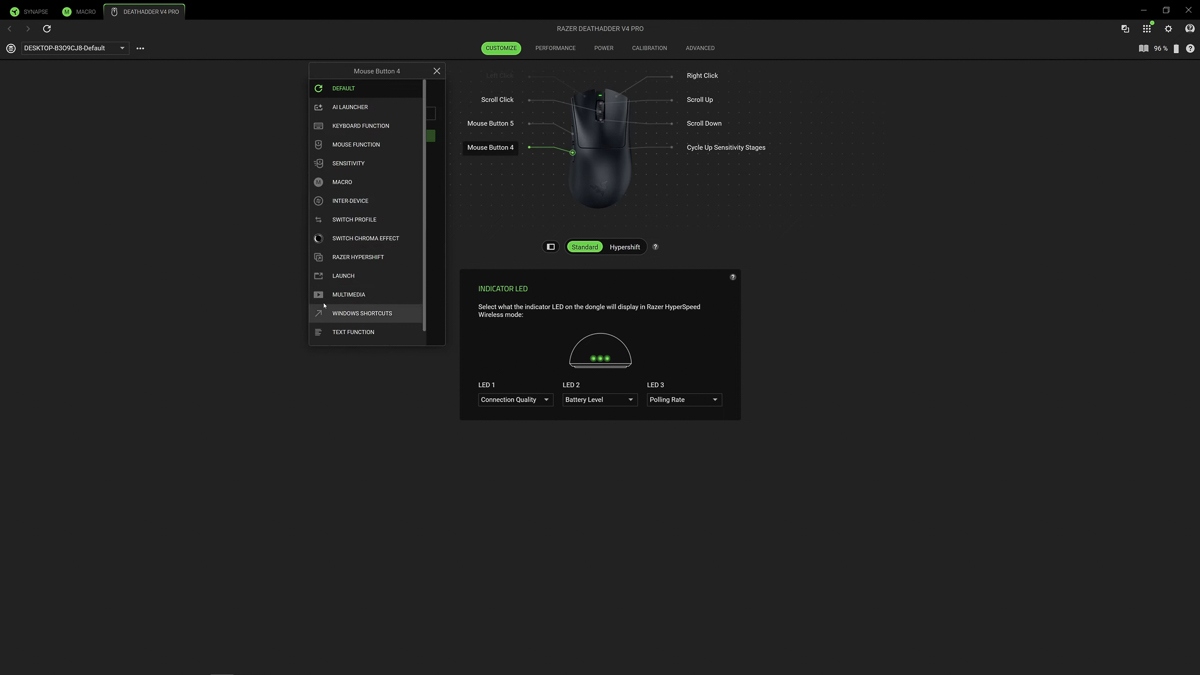Open the LED 2 Battery Level dropdown
This screenshot has height=675, width=1200.
point(599,400)
